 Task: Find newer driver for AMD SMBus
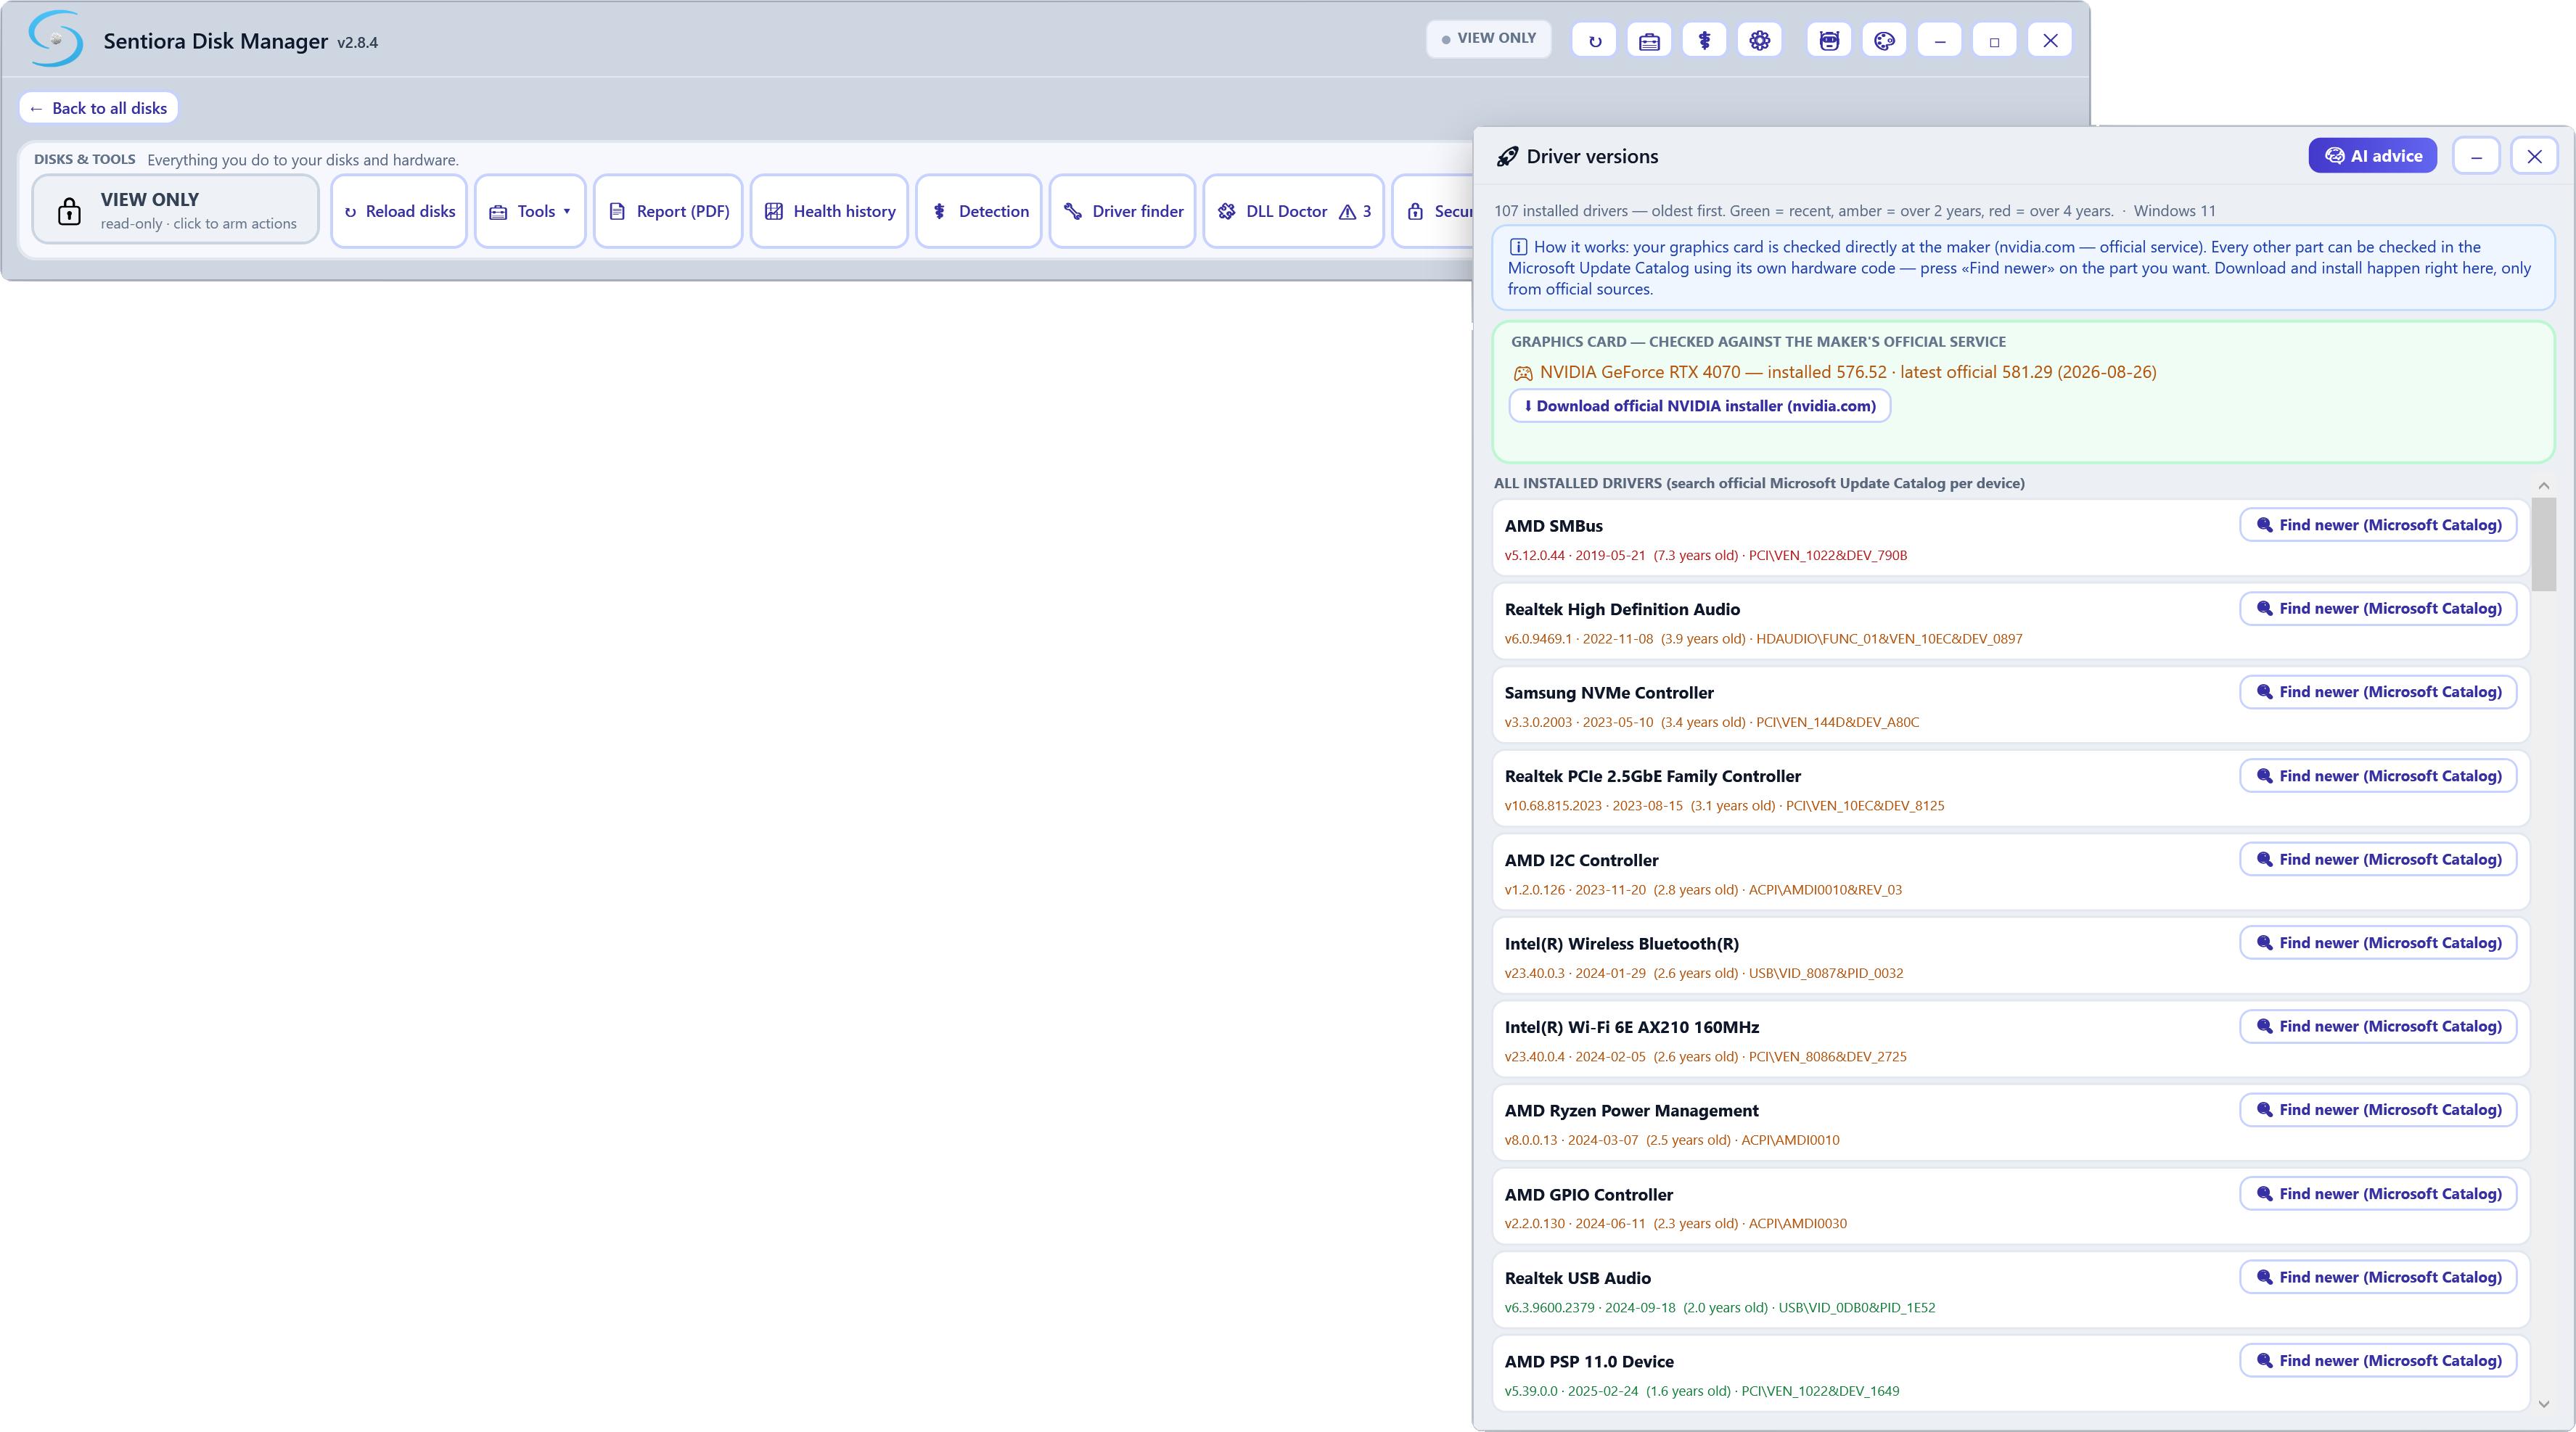[x=2378, y=525]
